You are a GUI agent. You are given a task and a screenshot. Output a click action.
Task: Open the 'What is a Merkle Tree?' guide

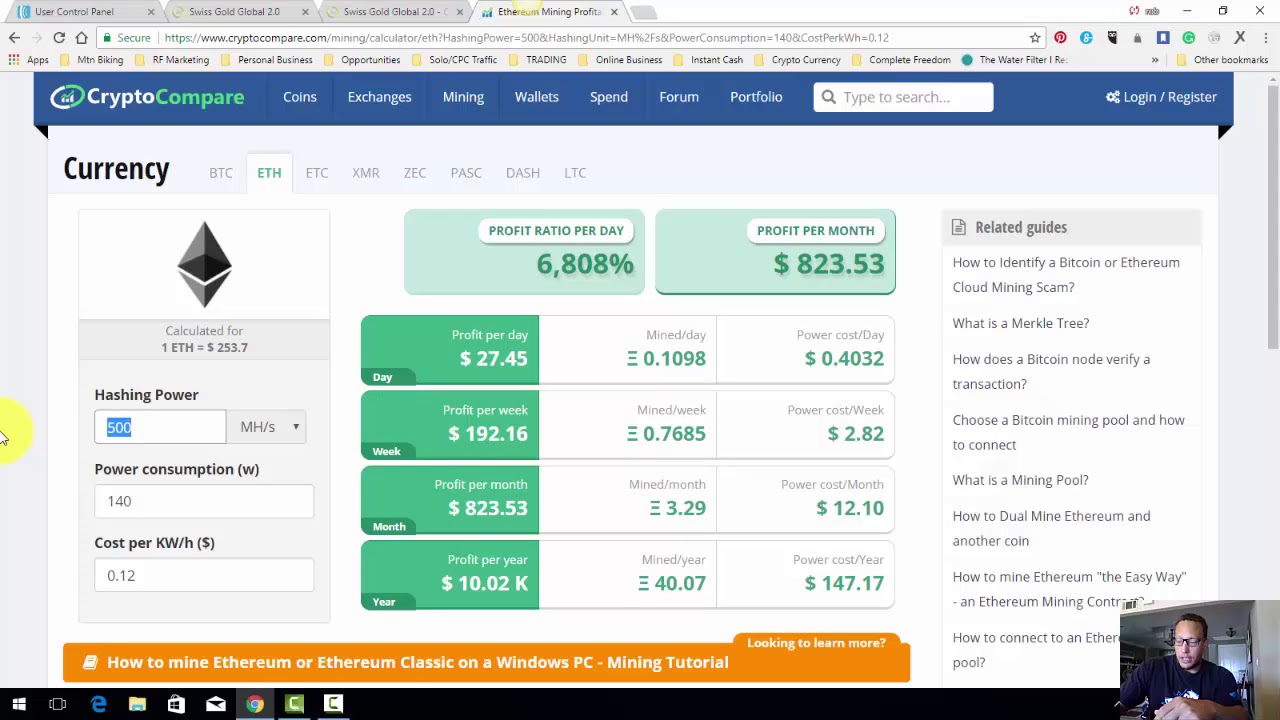click(x=1021, y=323)
